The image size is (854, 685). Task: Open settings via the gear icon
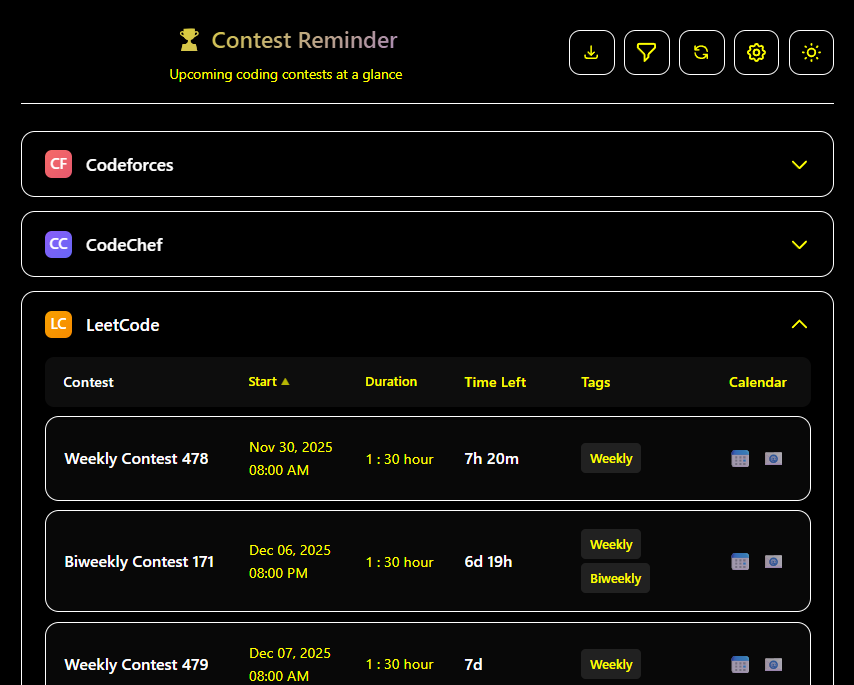pos(756,52)
